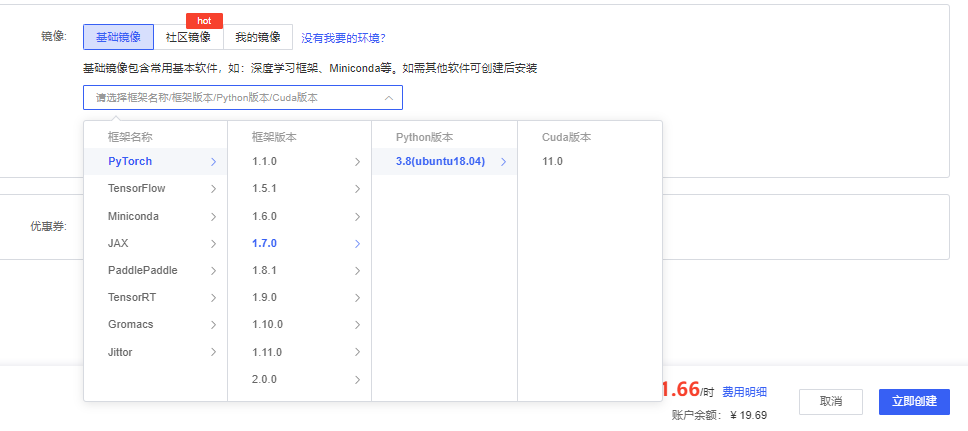Screen dimensions: 968x431
Task: Click the 取消 cancel button
Action: click(x=831, y=401)
